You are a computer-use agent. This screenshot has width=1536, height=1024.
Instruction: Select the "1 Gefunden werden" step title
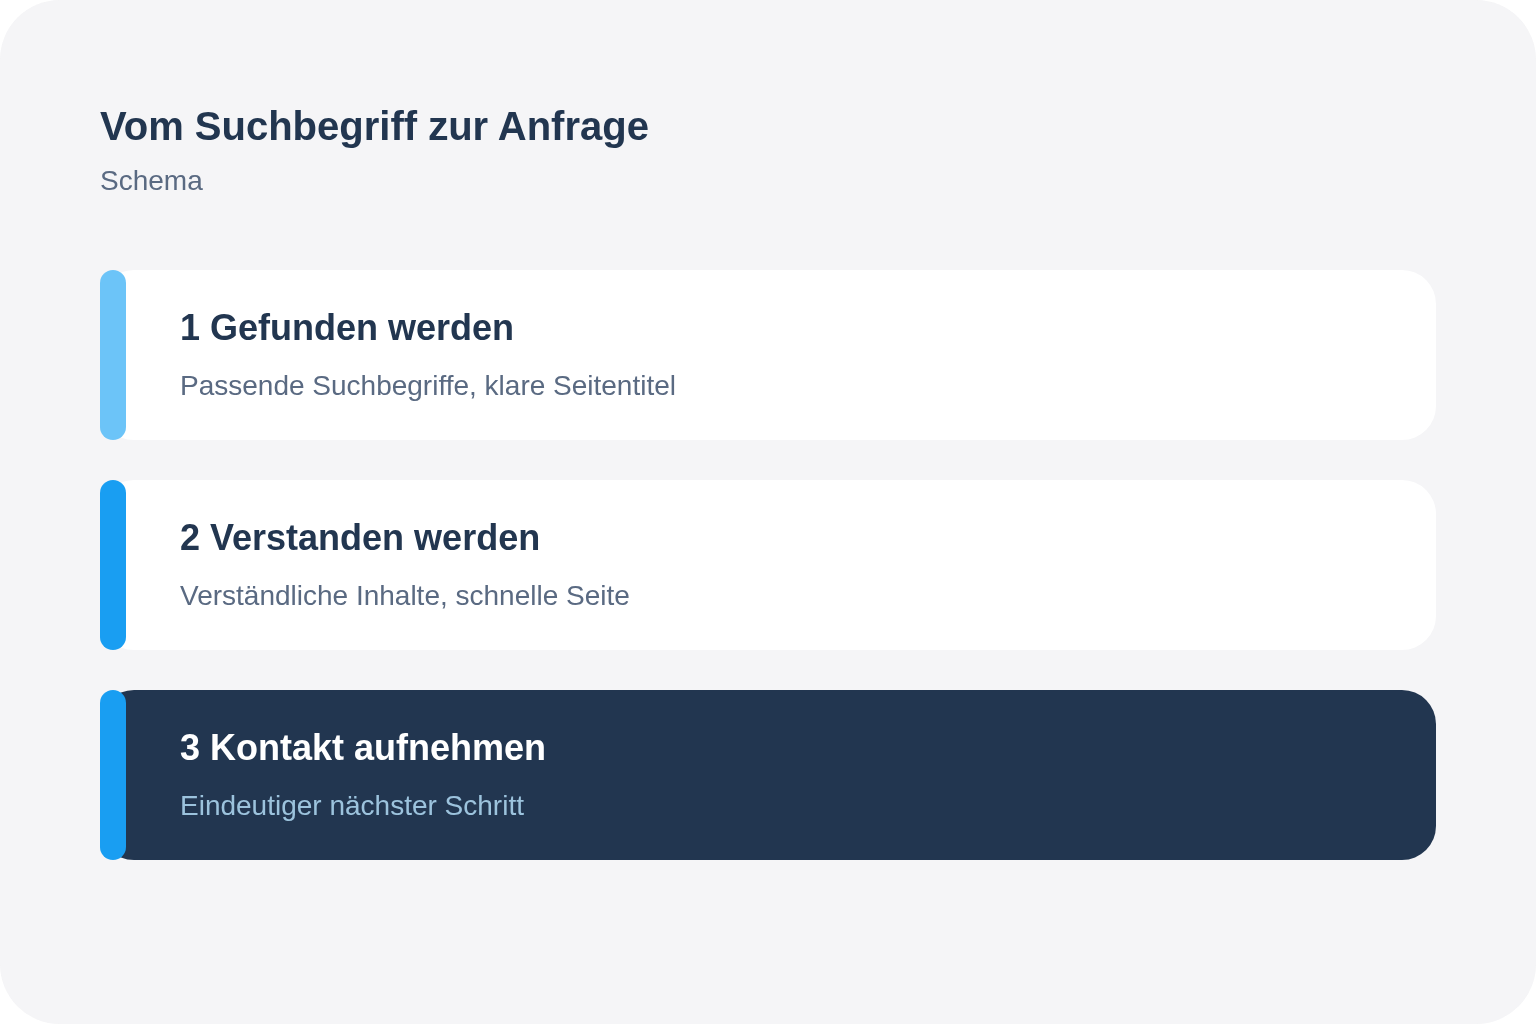(x=346, y=328)
